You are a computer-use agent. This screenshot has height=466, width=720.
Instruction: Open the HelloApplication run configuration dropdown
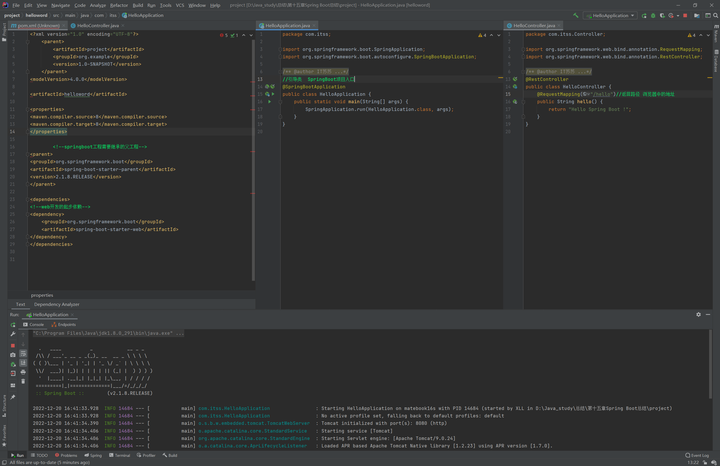[x=612, y=16]
